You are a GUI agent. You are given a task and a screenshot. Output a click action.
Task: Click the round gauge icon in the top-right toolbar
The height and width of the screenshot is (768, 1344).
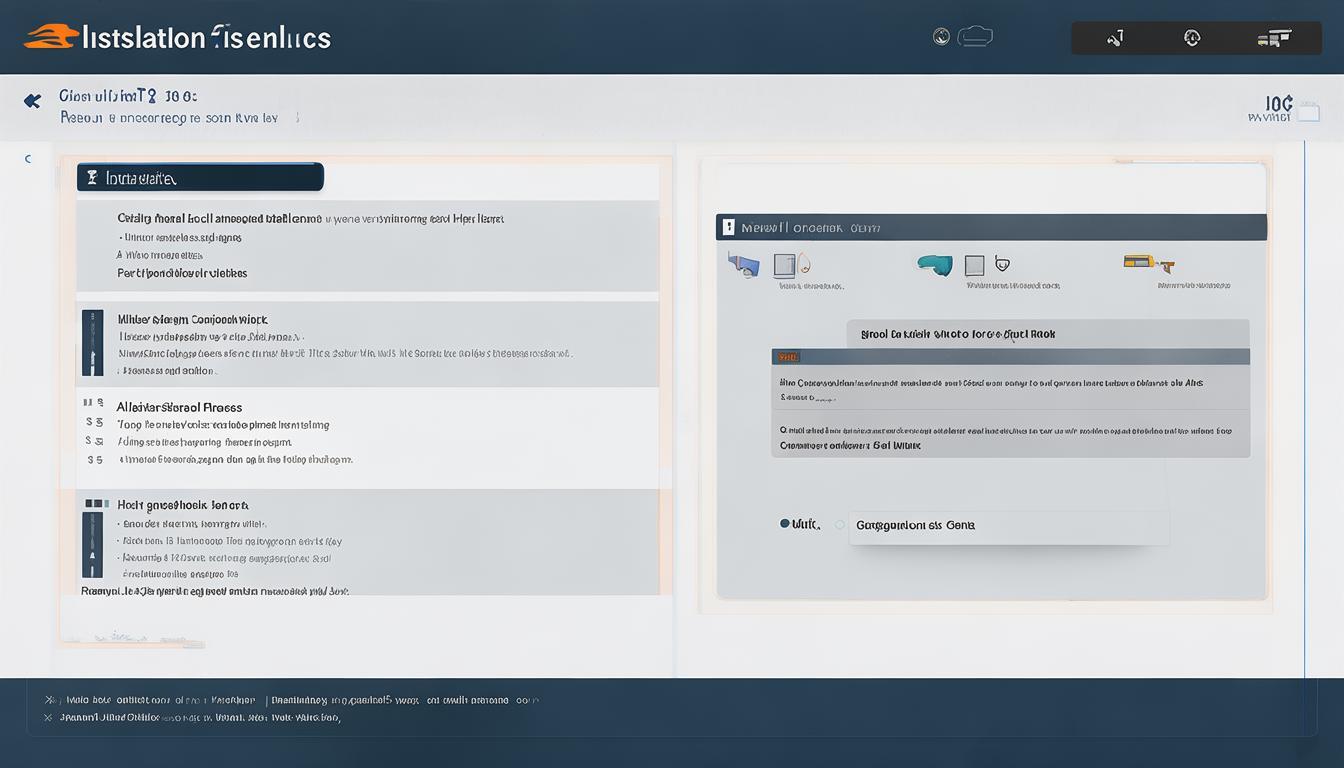tap(1192, 38)
